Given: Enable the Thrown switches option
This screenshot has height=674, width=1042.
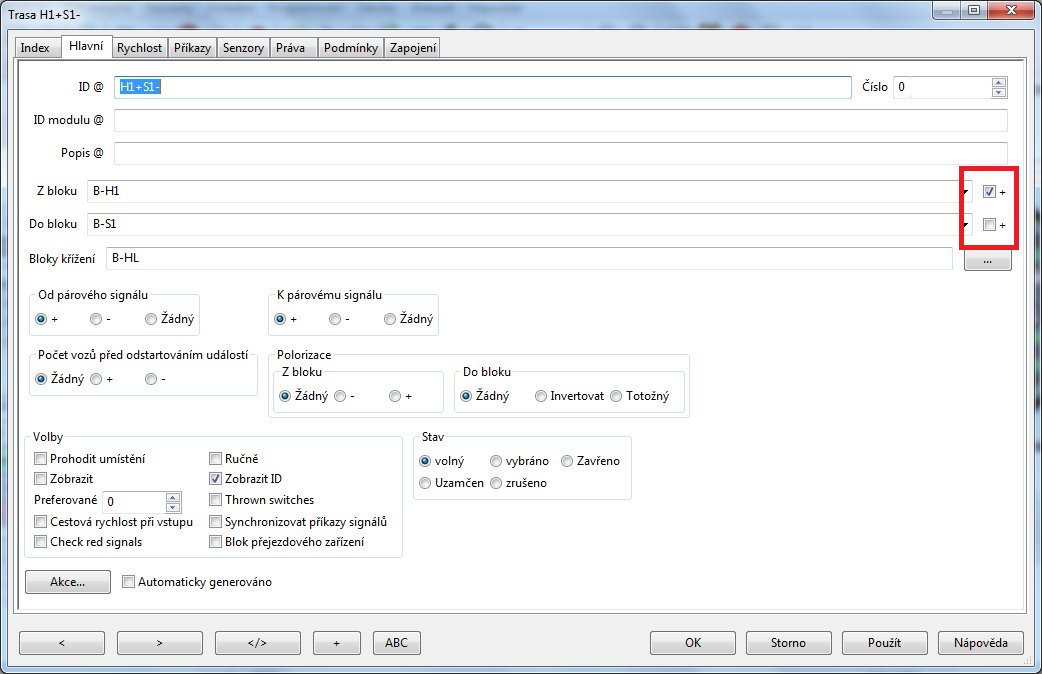Looking at the screenshot, I should pyautogui.click(x=216, y=500).
